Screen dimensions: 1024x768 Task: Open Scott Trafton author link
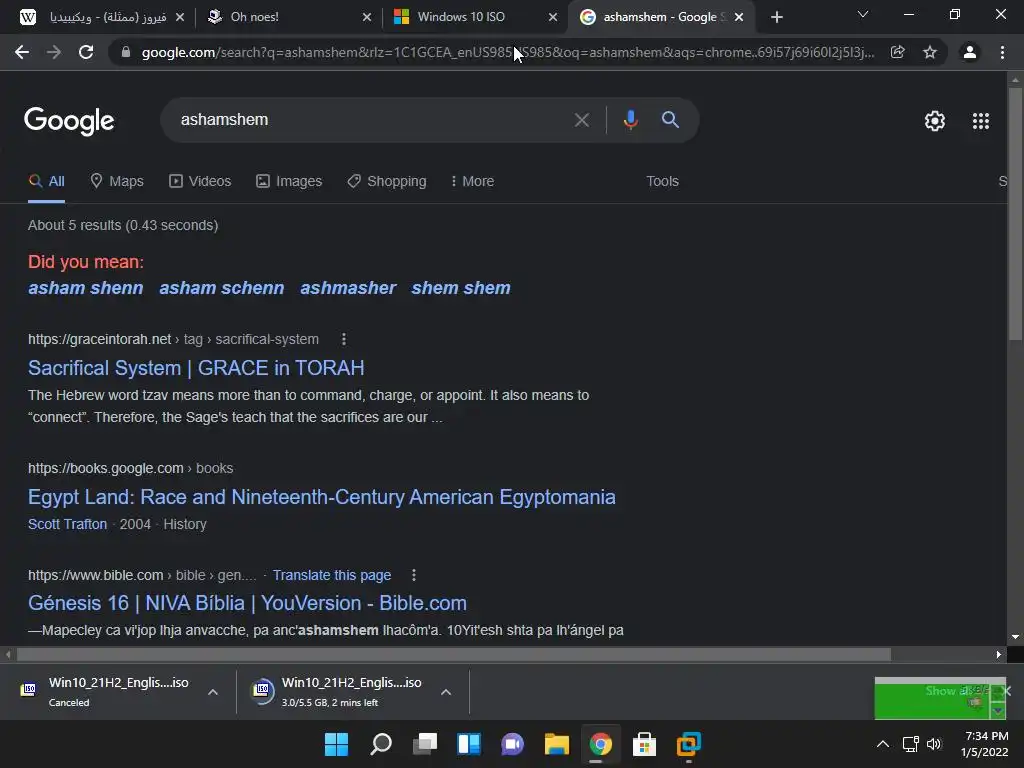pos(67,524)
